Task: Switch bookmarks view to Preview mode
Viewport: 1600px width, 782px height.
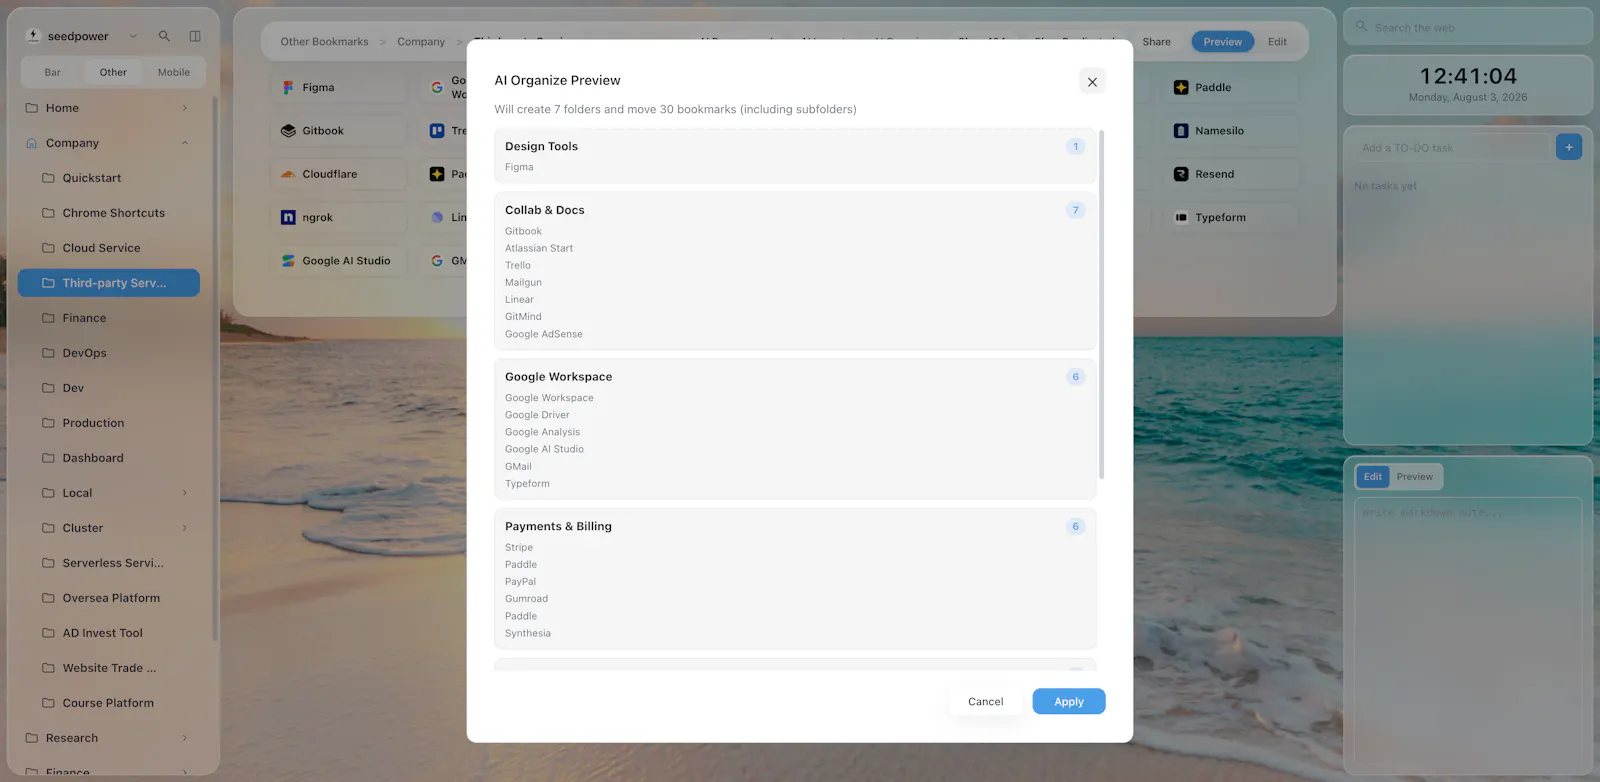Action: coord(1222,42)
